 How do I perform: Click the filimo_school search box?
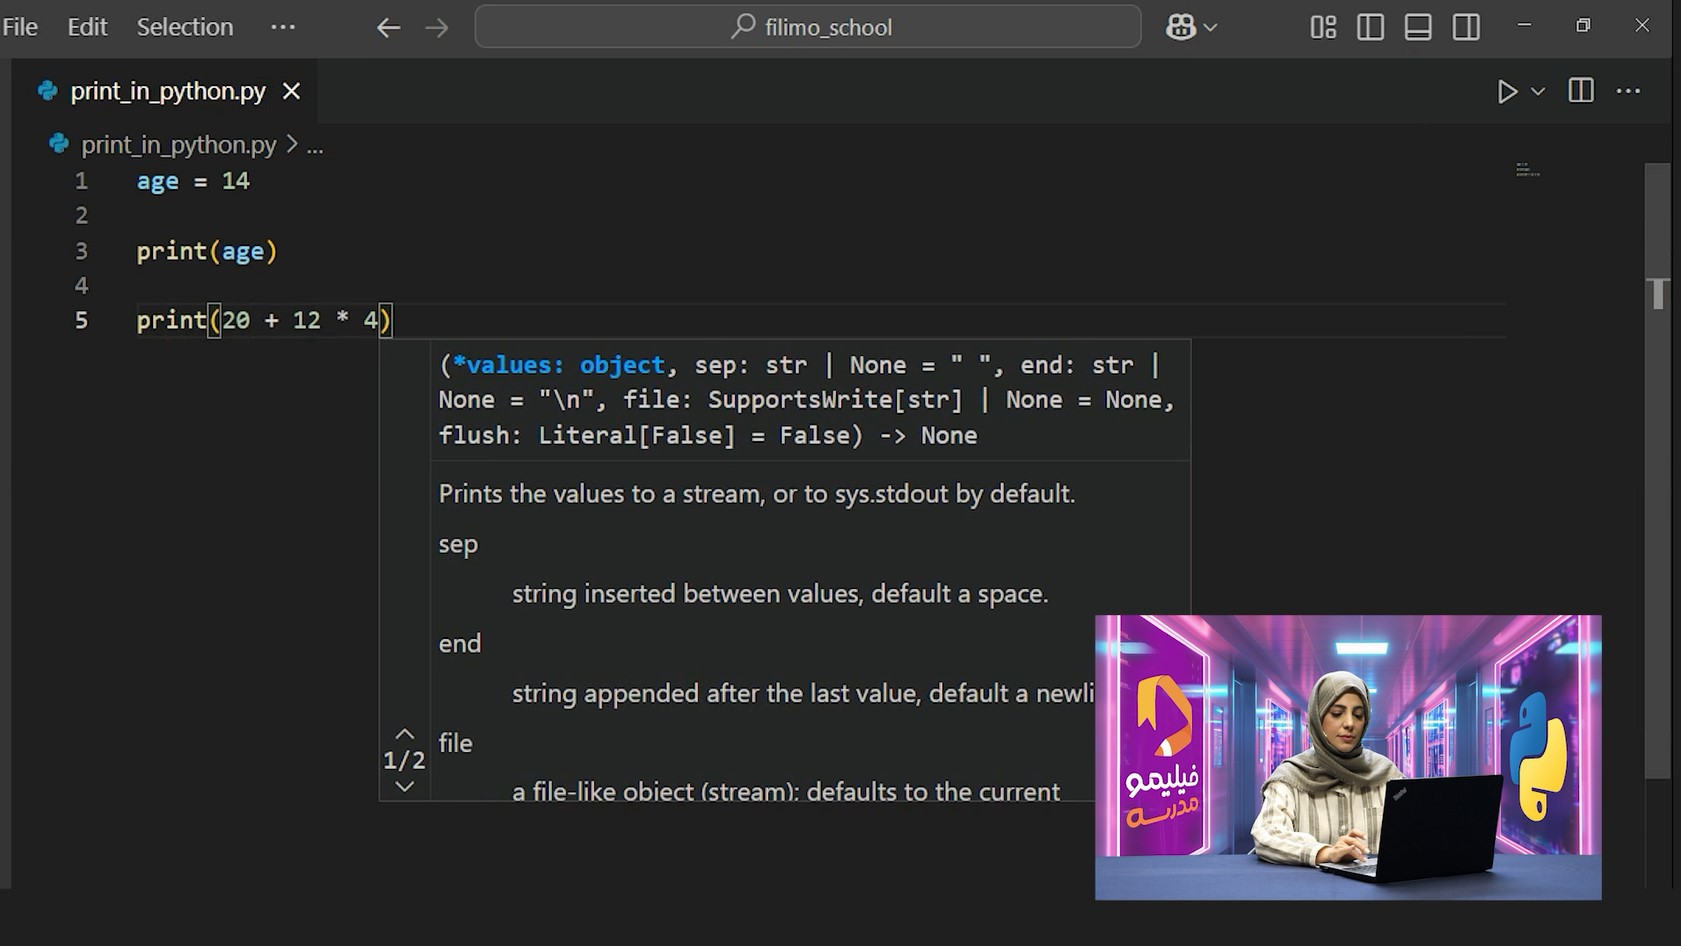(808, 27)
